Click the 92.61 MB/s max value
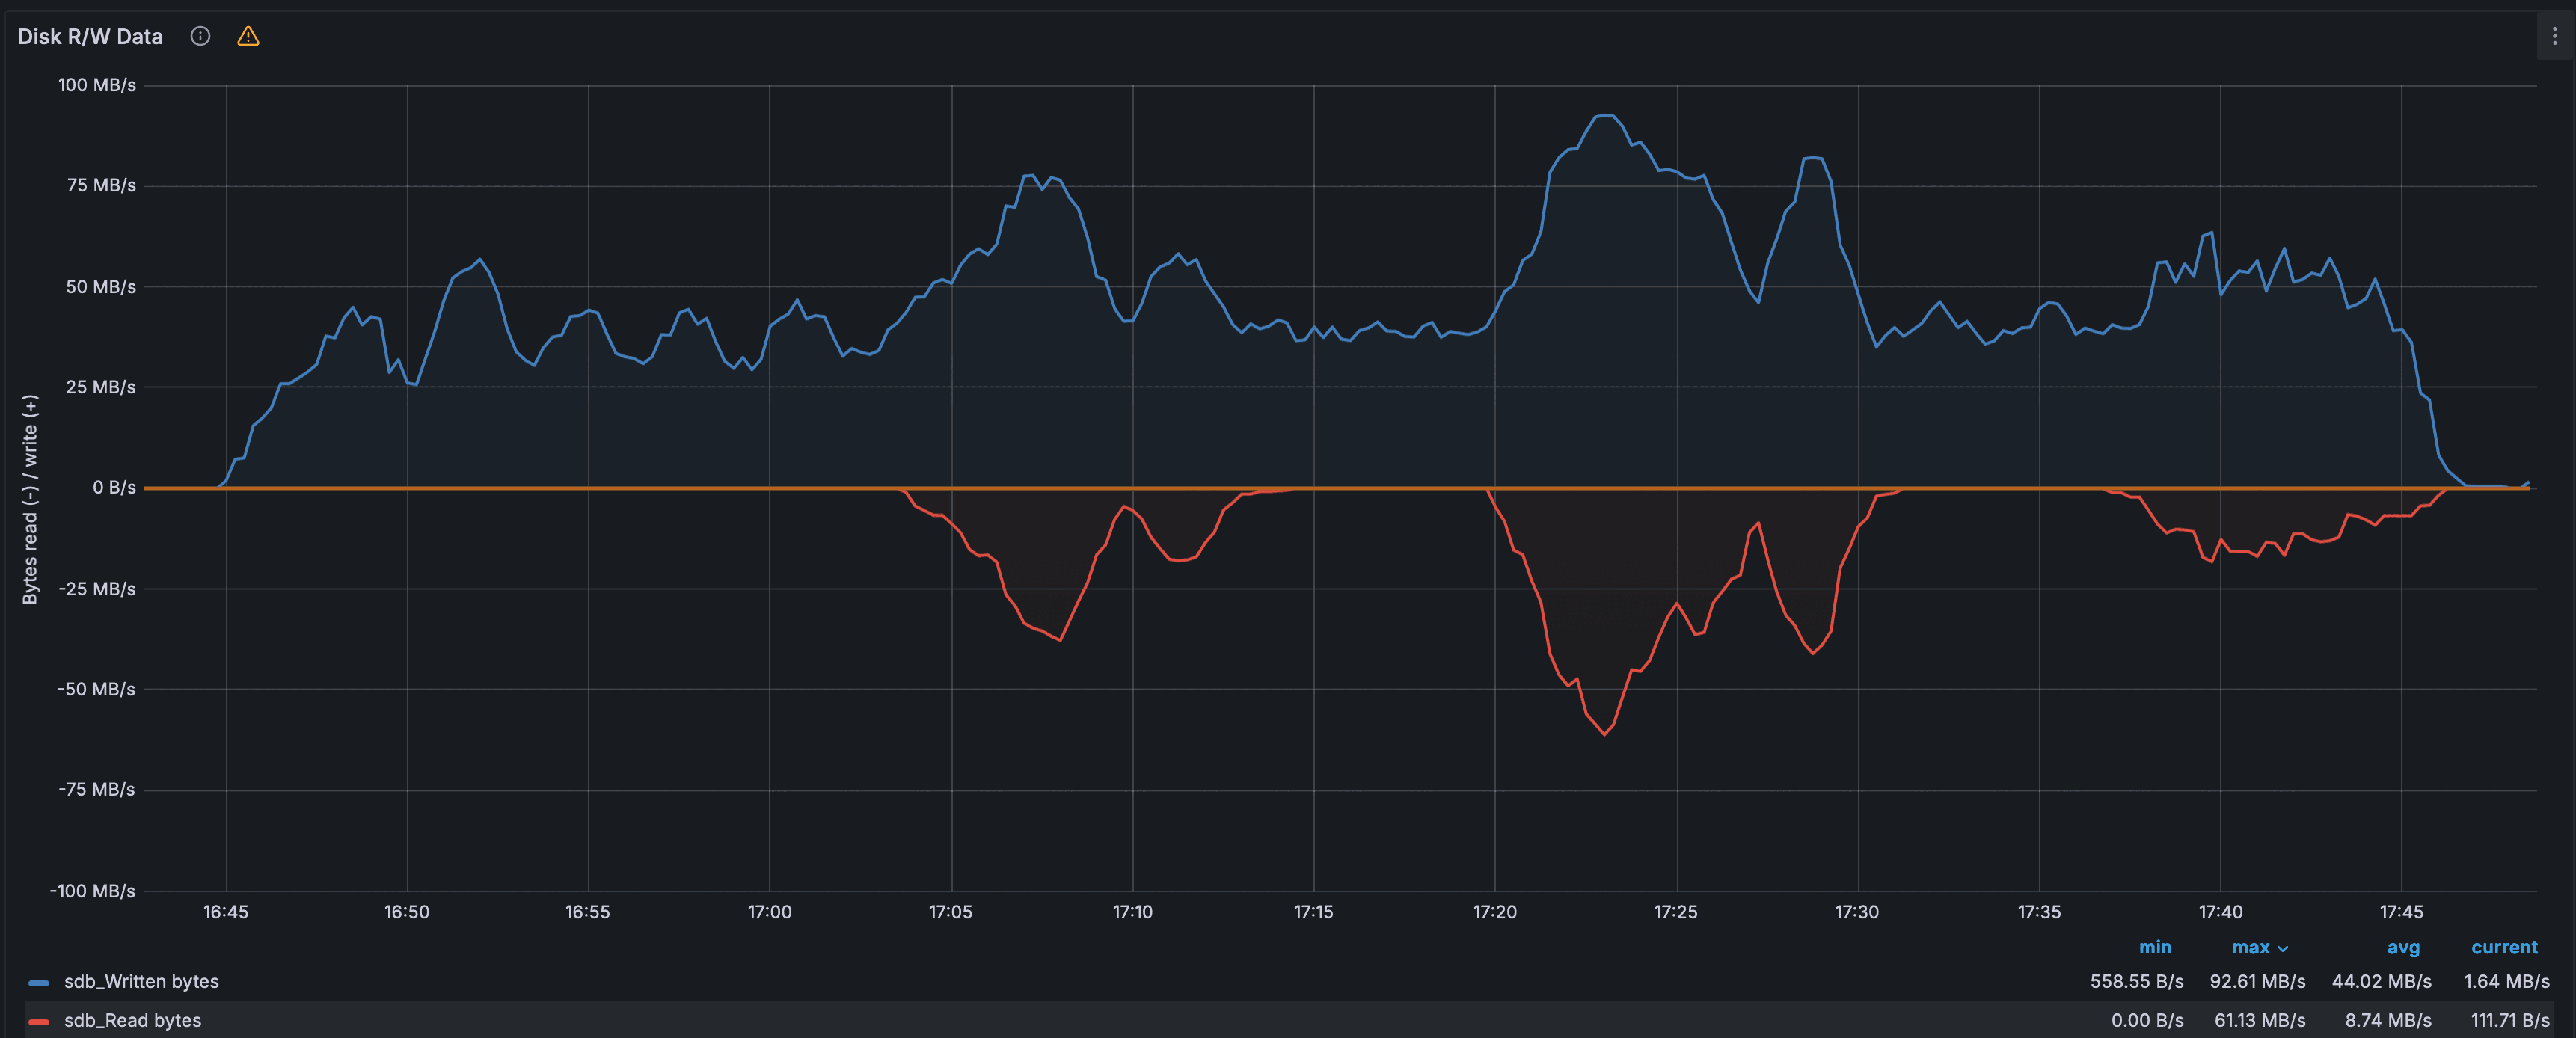This screenshot has height=1038, width=2576. pos(2257,981)
